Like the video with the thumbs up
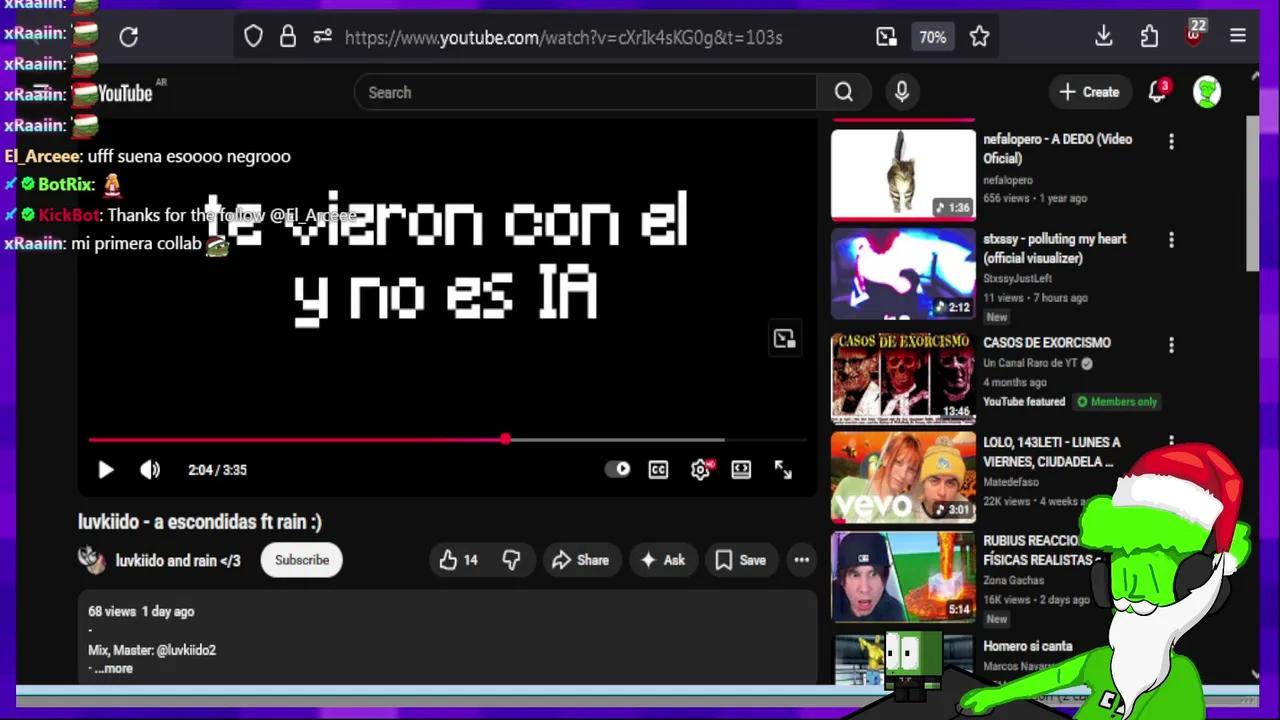This screenshot has width=1280, height=720. [x=451, y=560]
